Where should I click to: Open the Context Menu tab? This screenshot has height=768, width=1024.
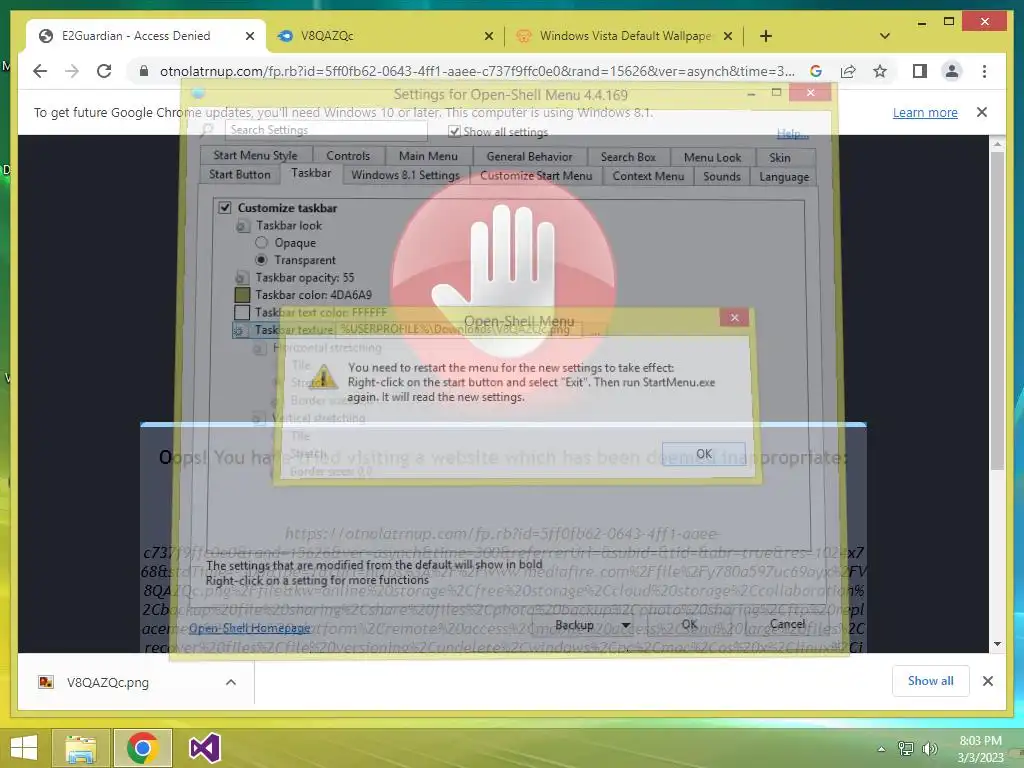click(648, 176)
